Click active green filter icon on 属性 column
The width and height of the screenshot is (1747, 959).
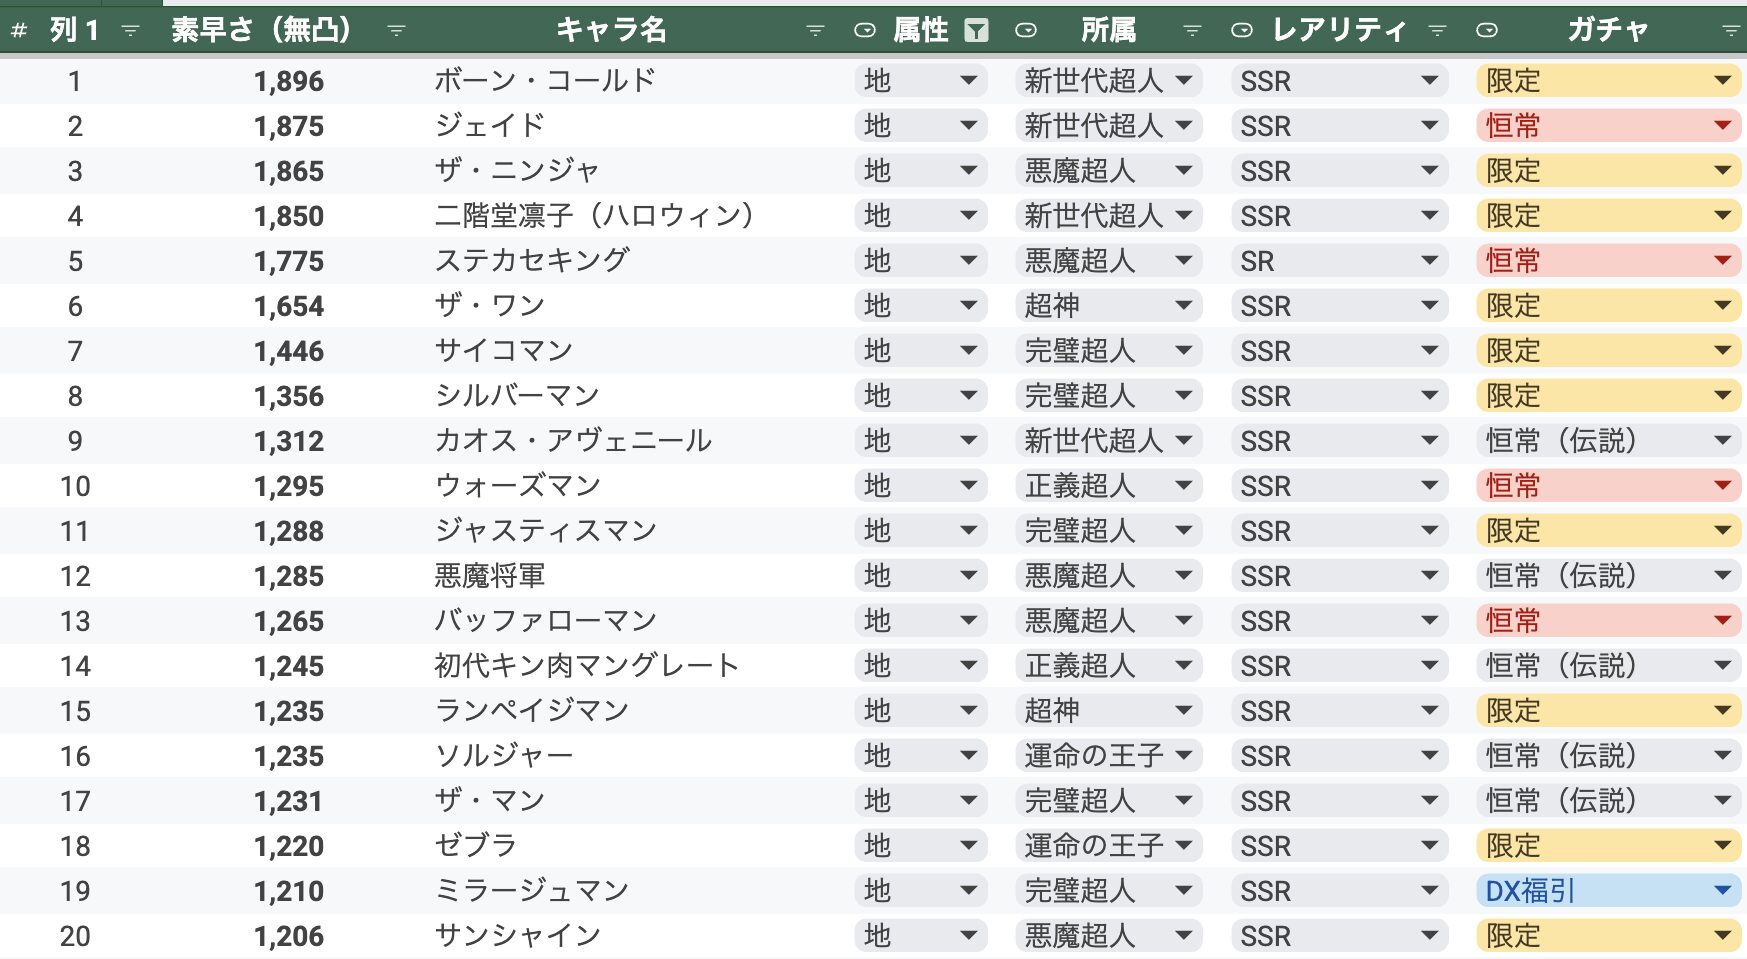[976, 31]
